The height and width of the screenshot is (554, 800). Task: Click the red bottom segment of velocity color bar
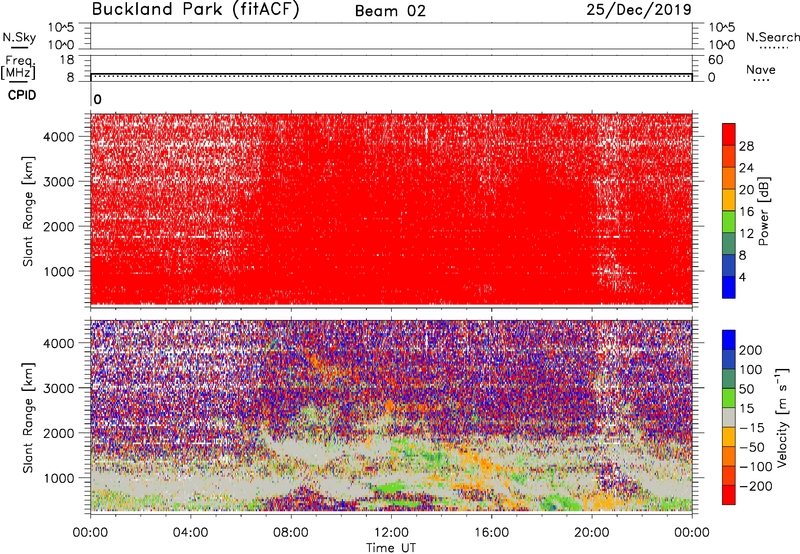pyautogui.click(x=729, y=495)
